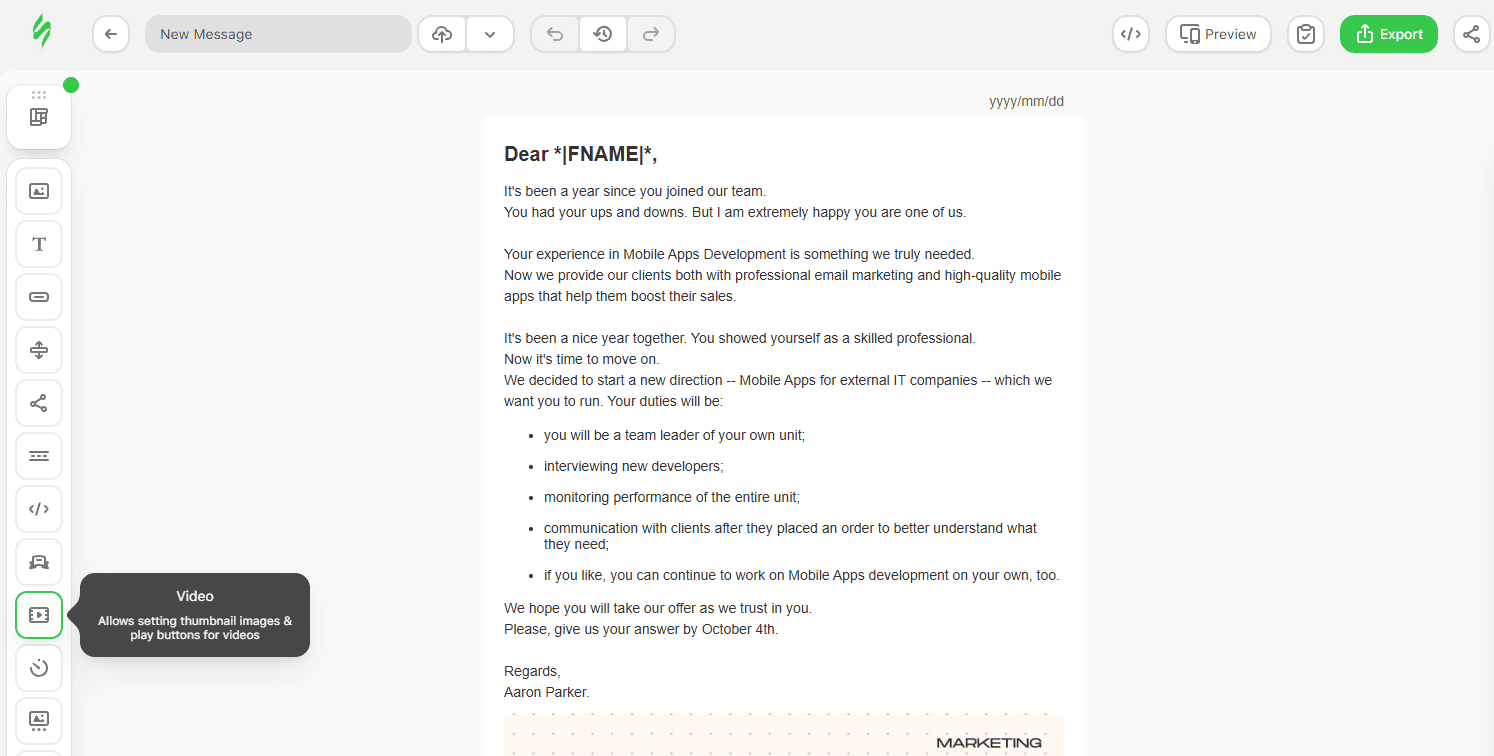Expand the save options dropdown arrow
This screenshot has width=1494, height=756.
click(490, 34)
